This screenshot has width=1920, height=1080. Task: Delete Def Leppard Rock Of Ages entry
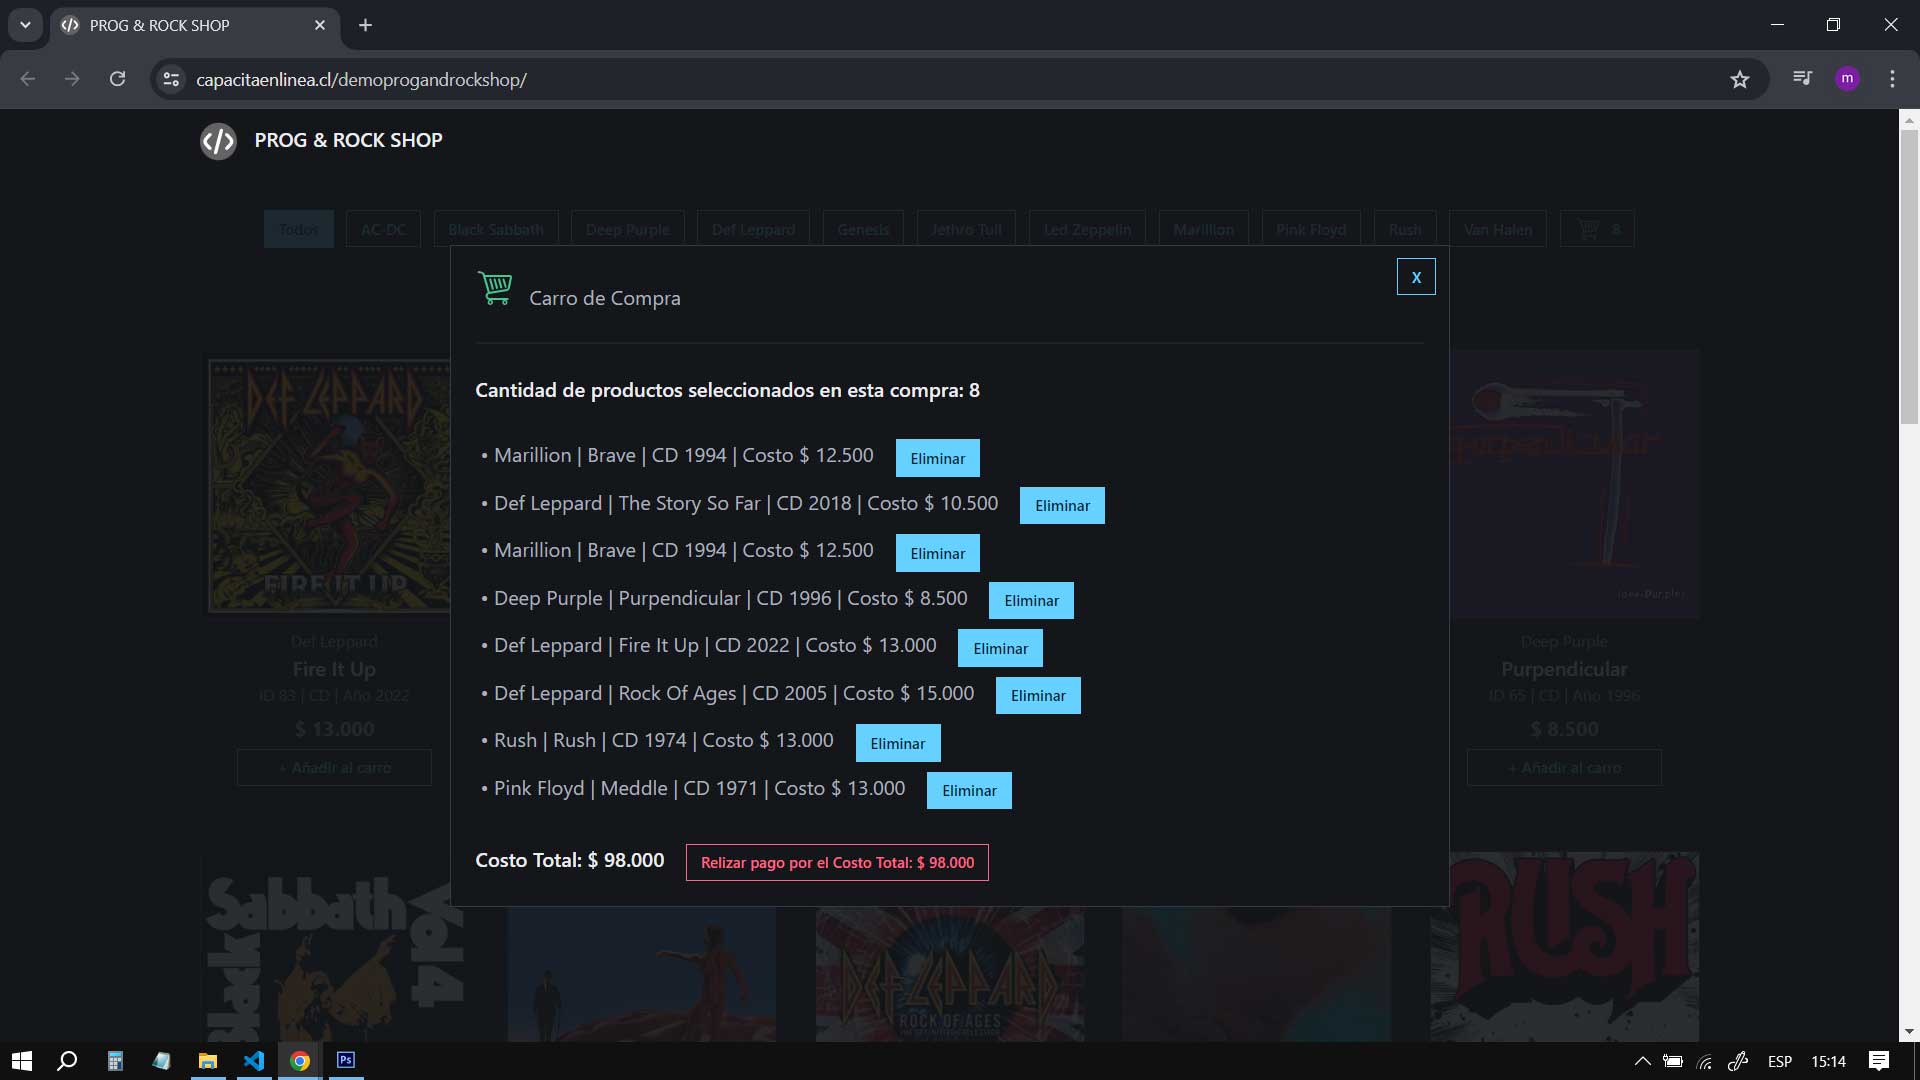pyautogui.click(x=1038, y=696)
